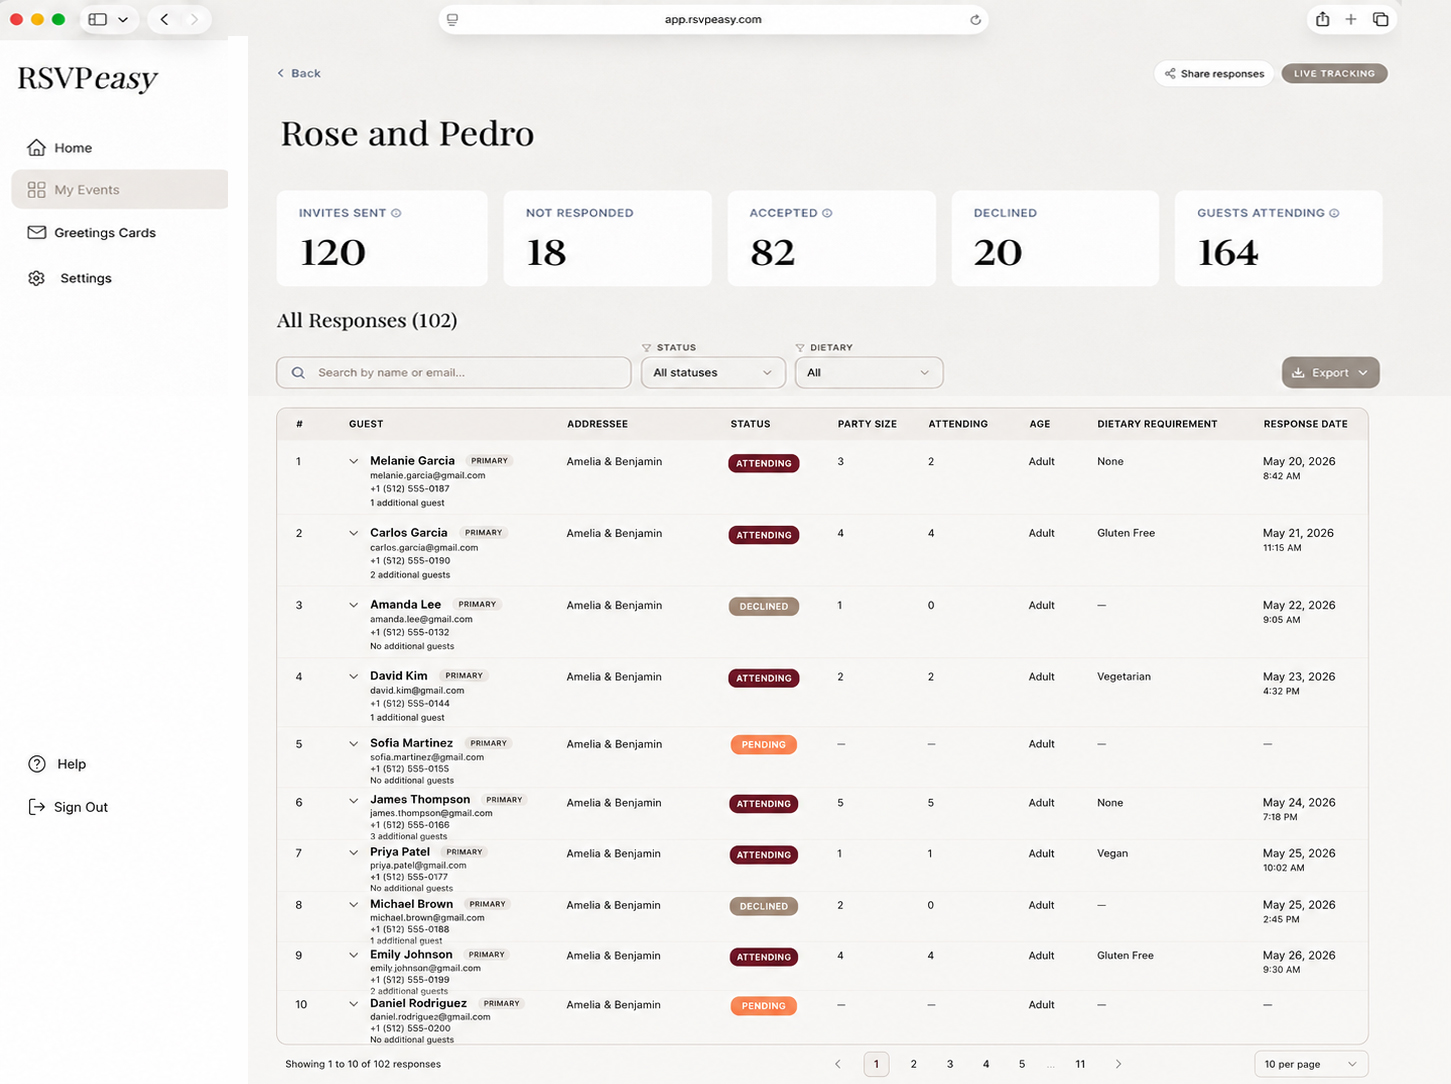This screenshot has width=1451, height=1084.
Task: Expand Amanda Lee's row
Action: pyautogui.click(x=353, y=605)
